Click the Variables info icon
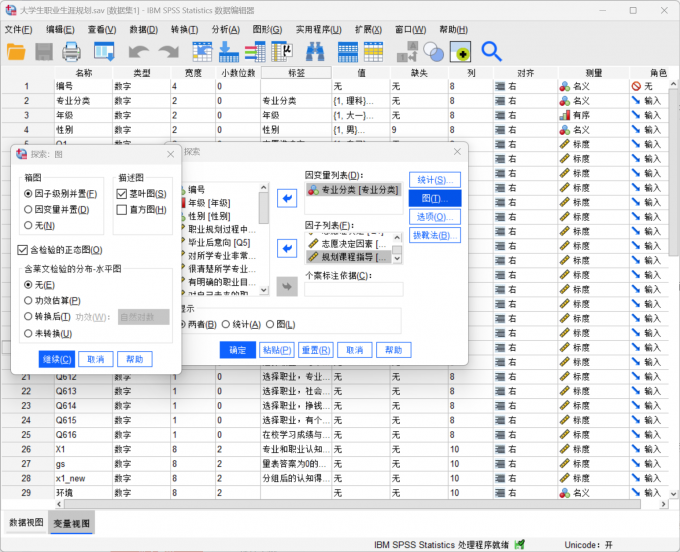680x552 pixels. pyautogui.click(x=255, y=52)
